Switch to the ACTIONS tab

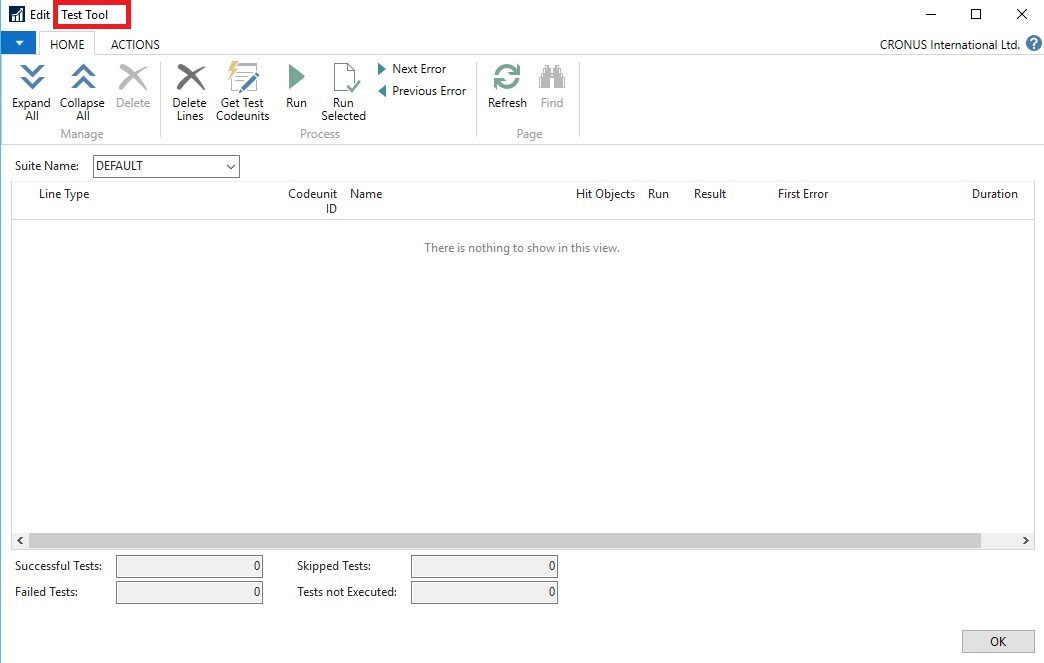tap(135, 45)
